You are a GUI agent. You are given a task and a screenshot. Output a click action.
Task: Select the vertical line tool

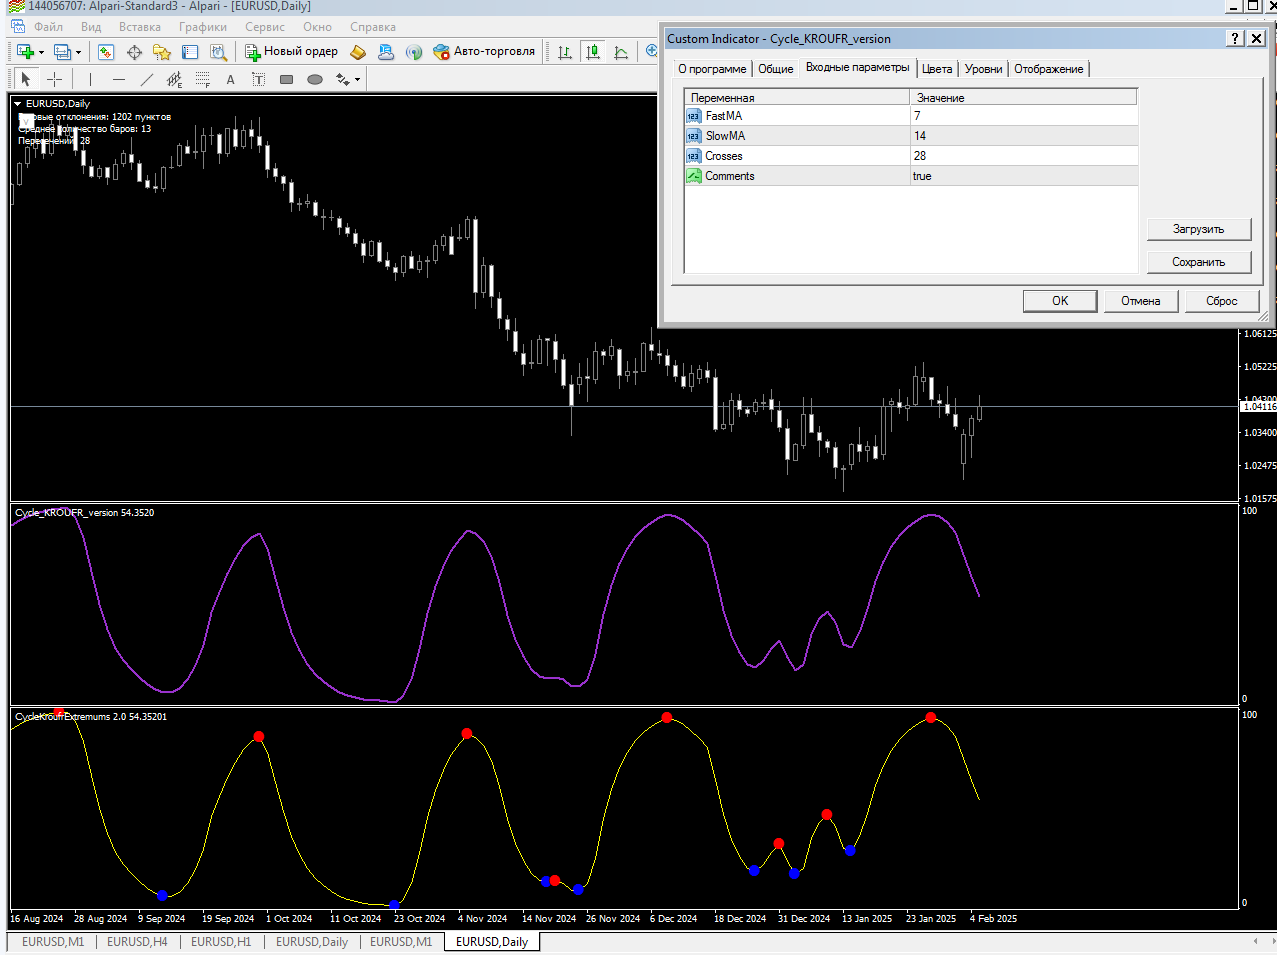point(90,79)
